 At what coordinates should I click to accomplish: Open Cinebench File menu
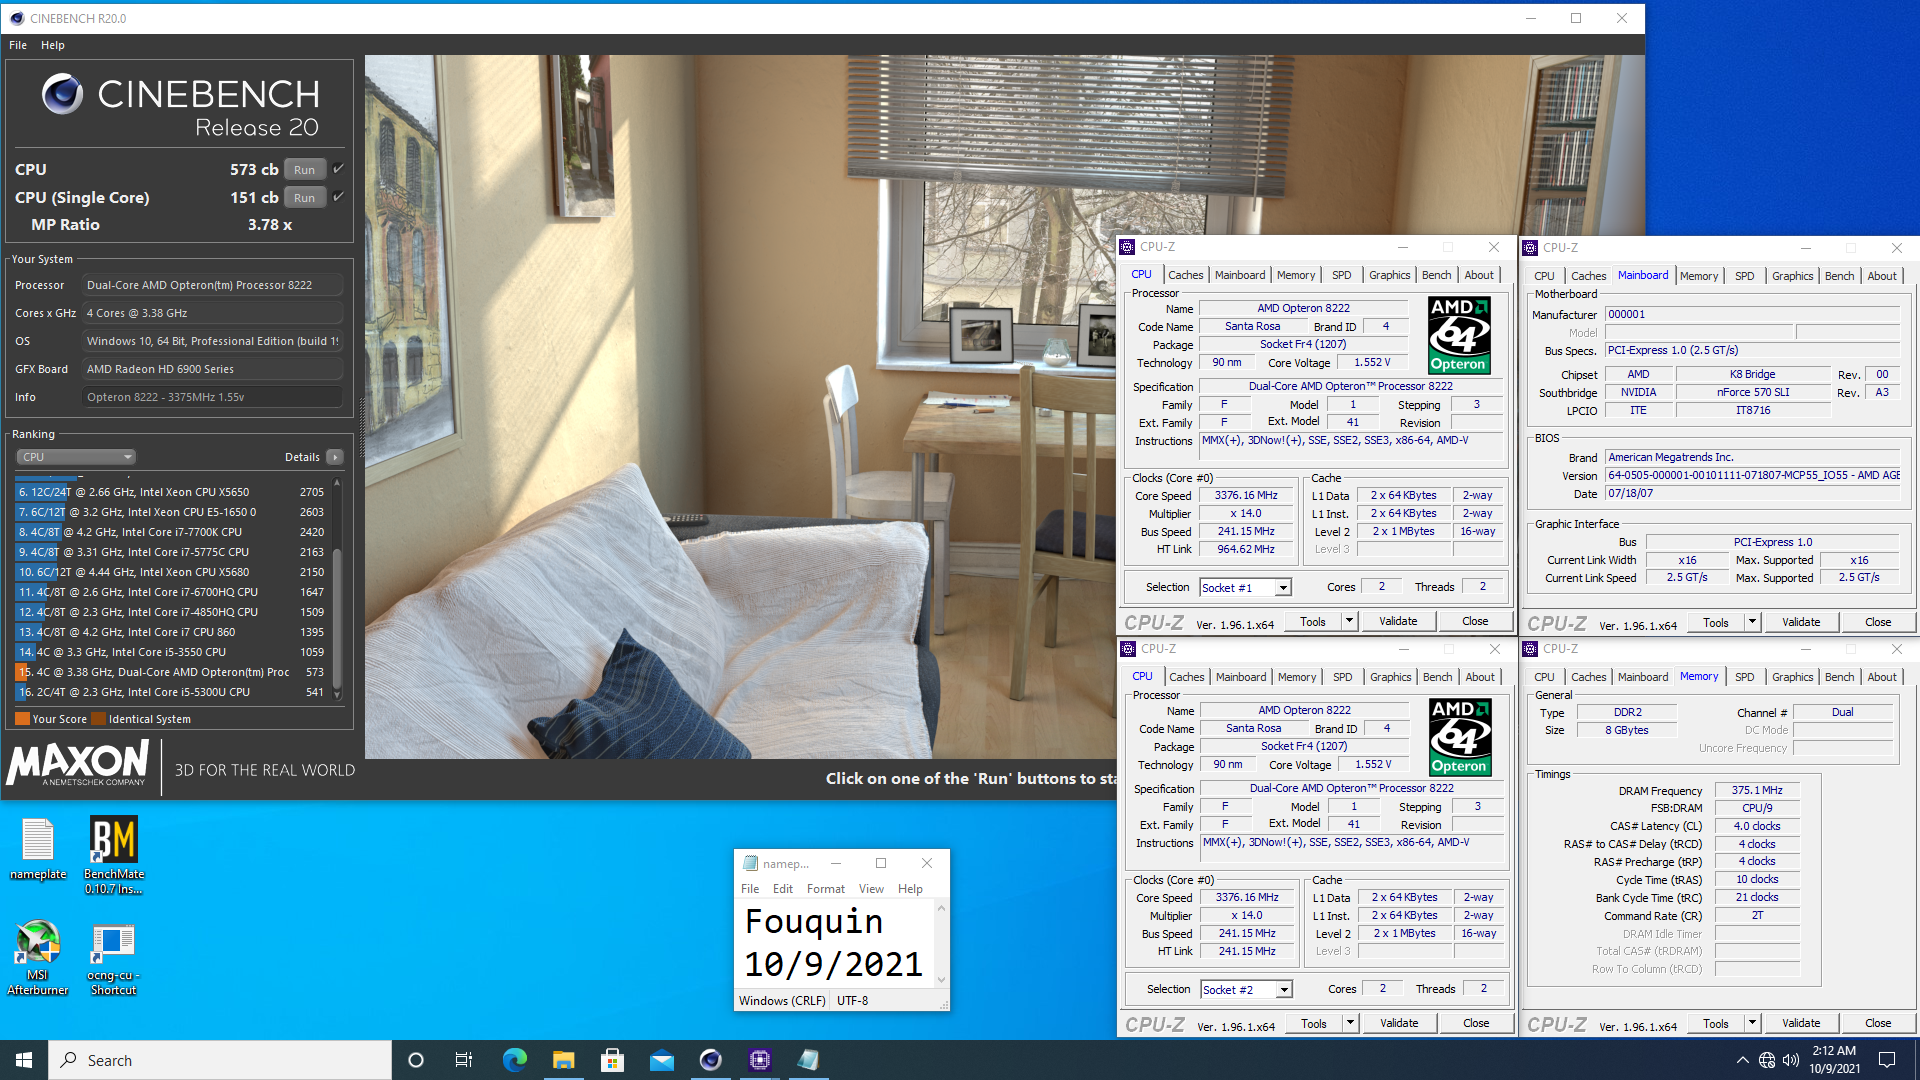(x=18, y=45)
